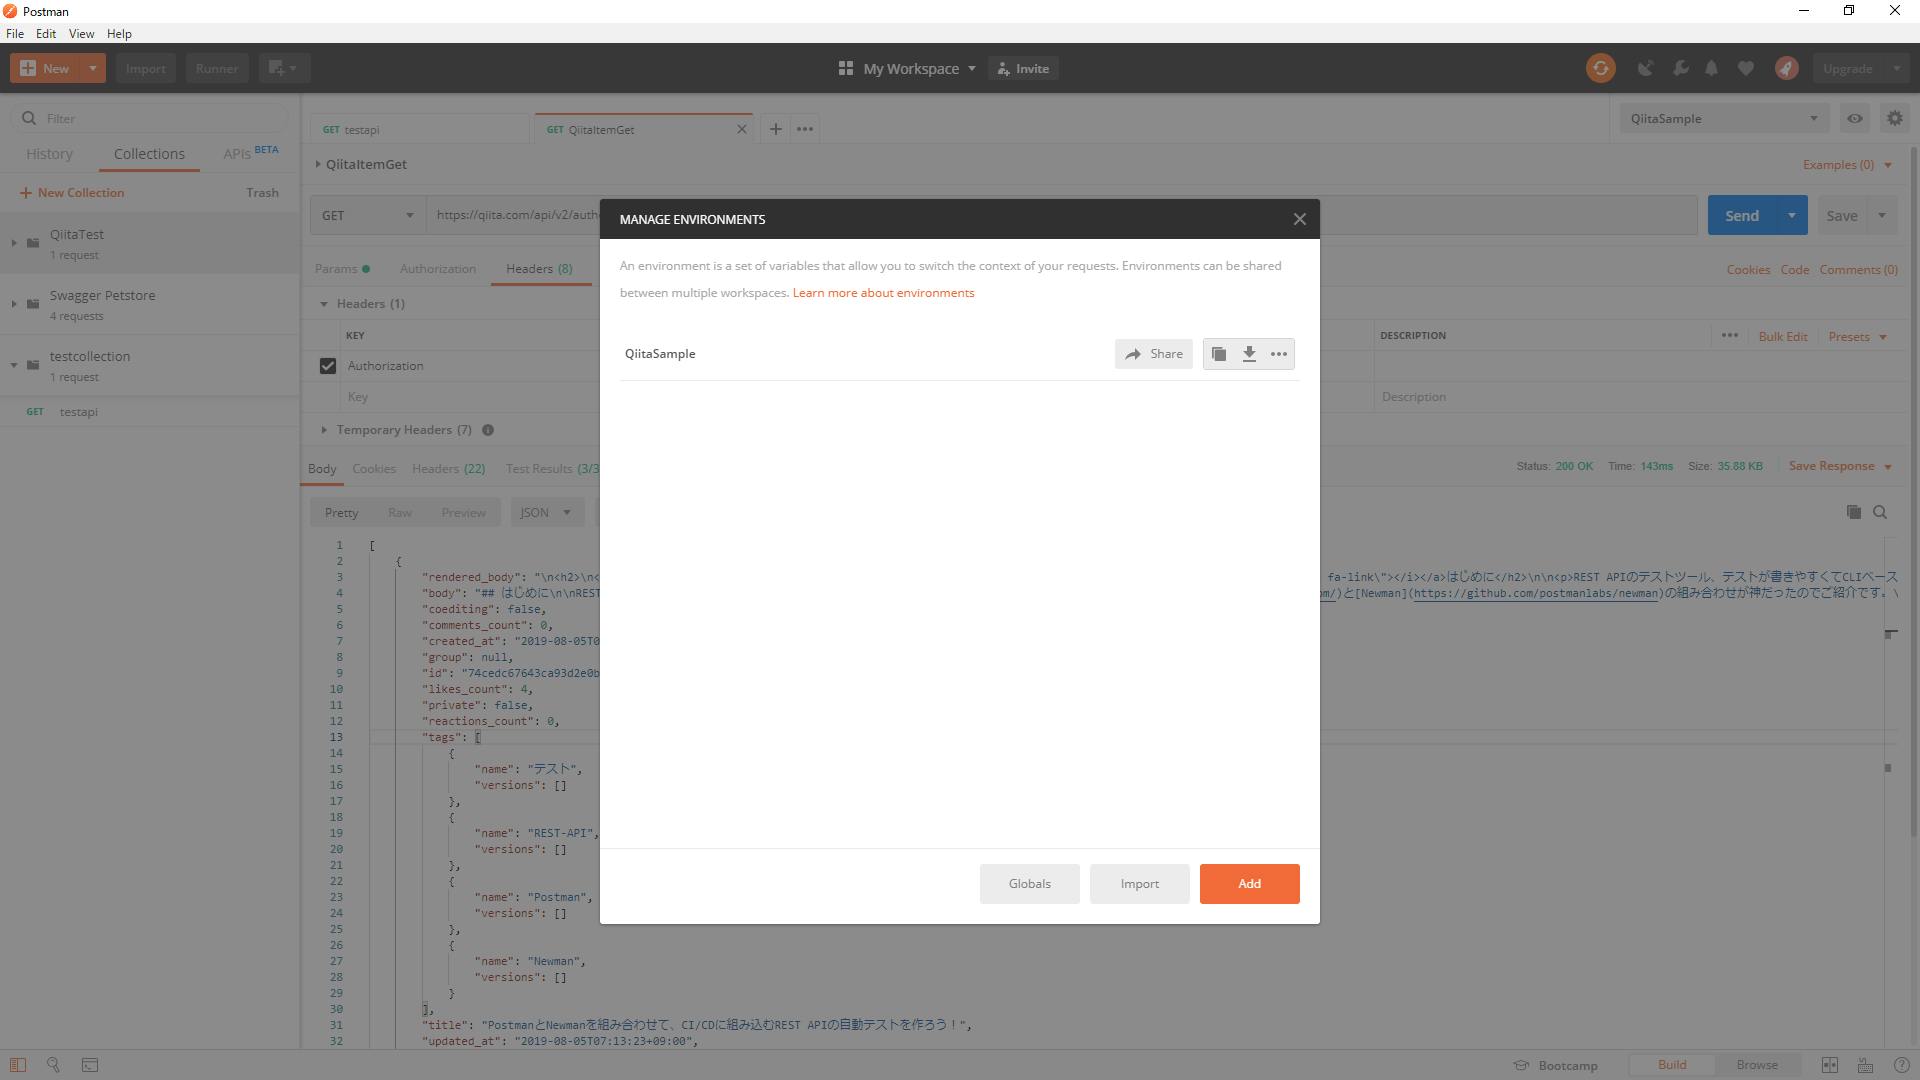Click the environment quick look eye icon
This screenshot has width=1920, height=1080.
(1854, 118)
